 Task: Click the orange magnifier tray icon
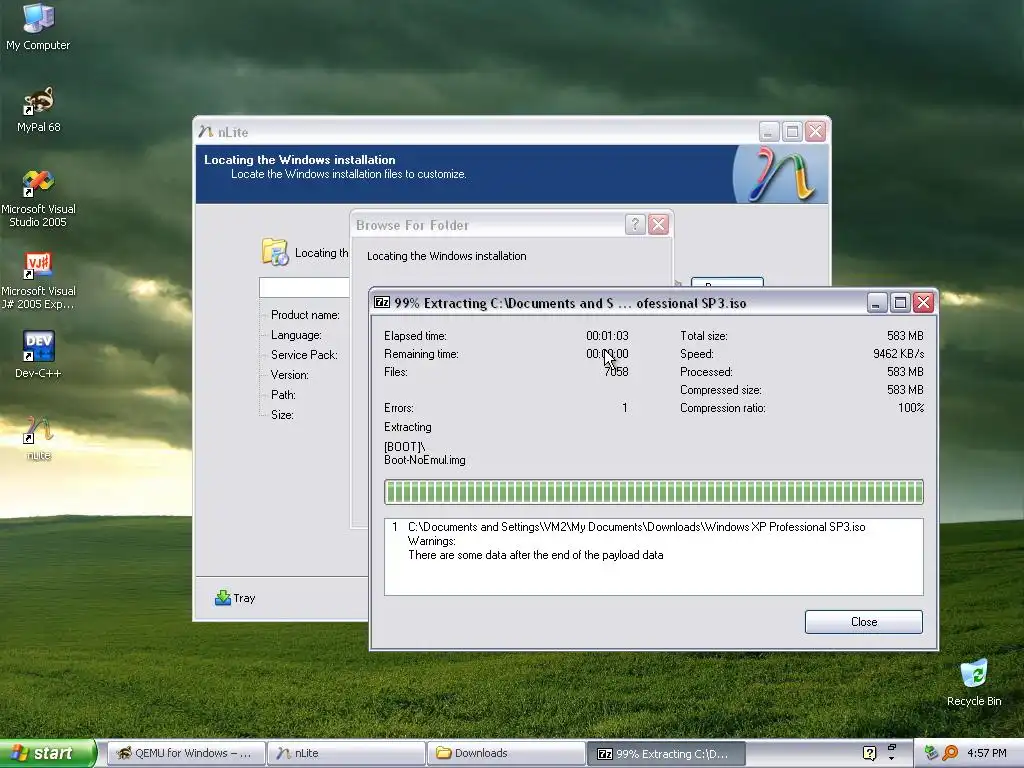950,753
